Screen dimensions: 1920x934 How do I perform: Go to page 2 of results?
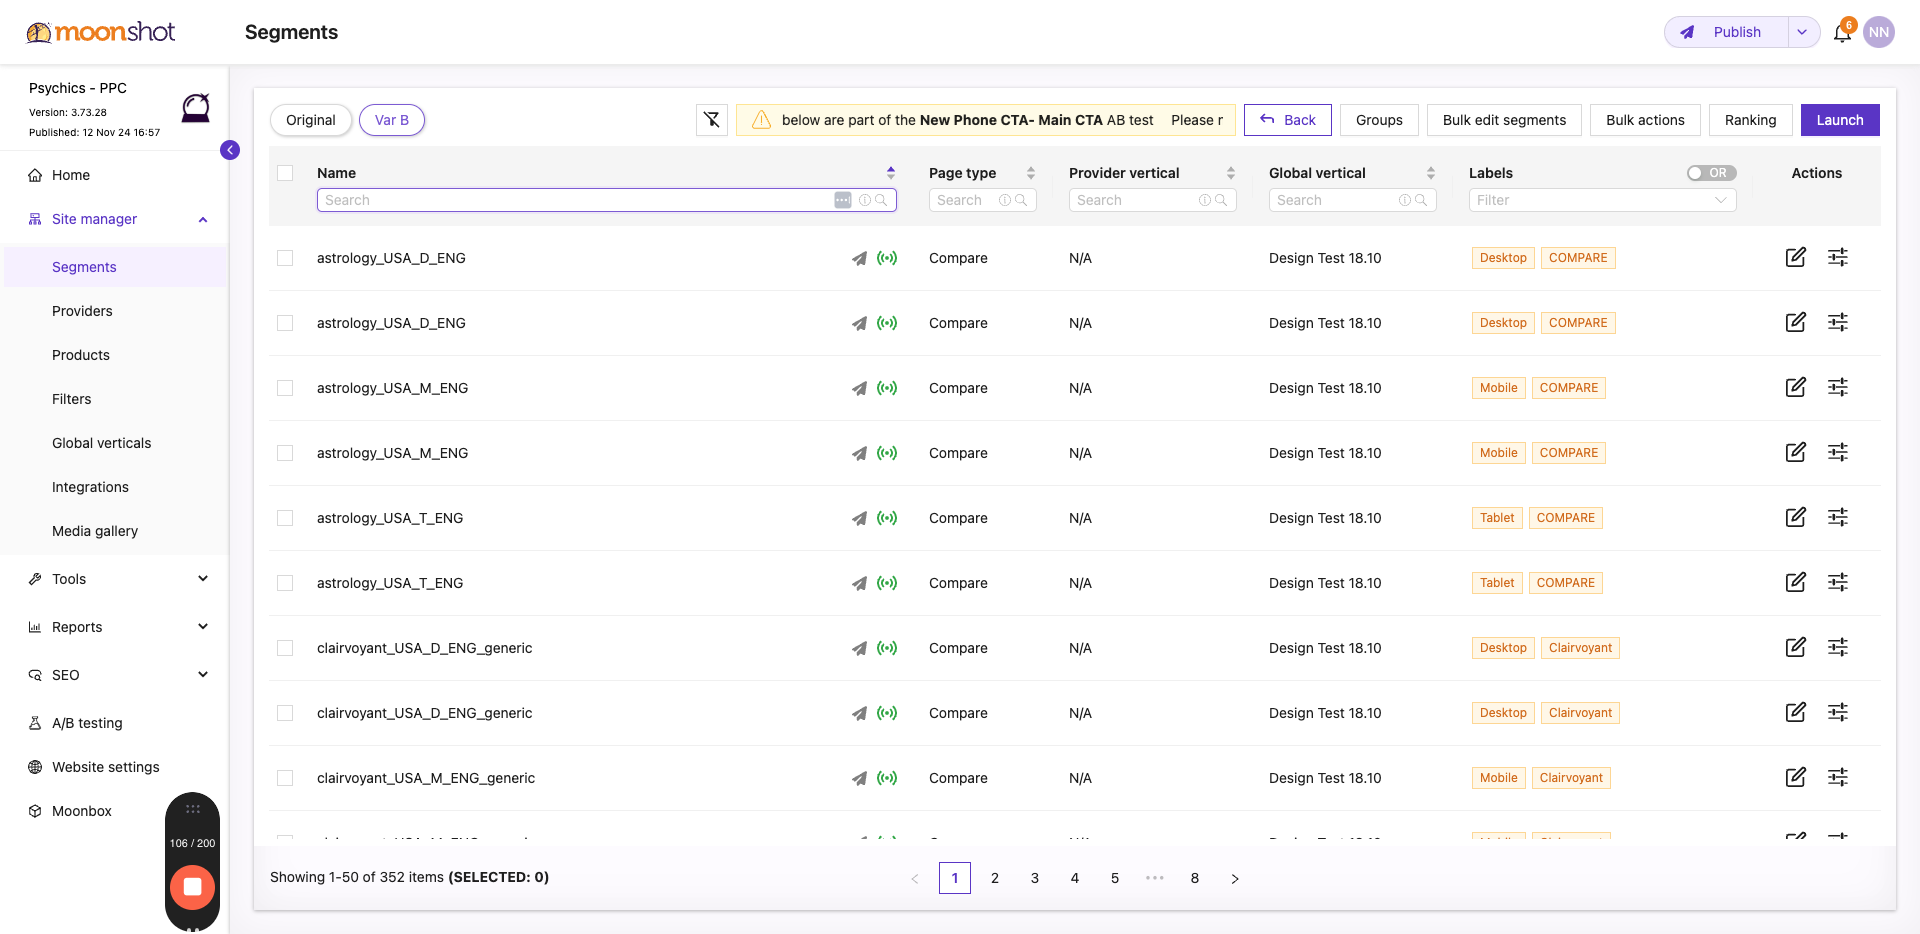point(995,878)
